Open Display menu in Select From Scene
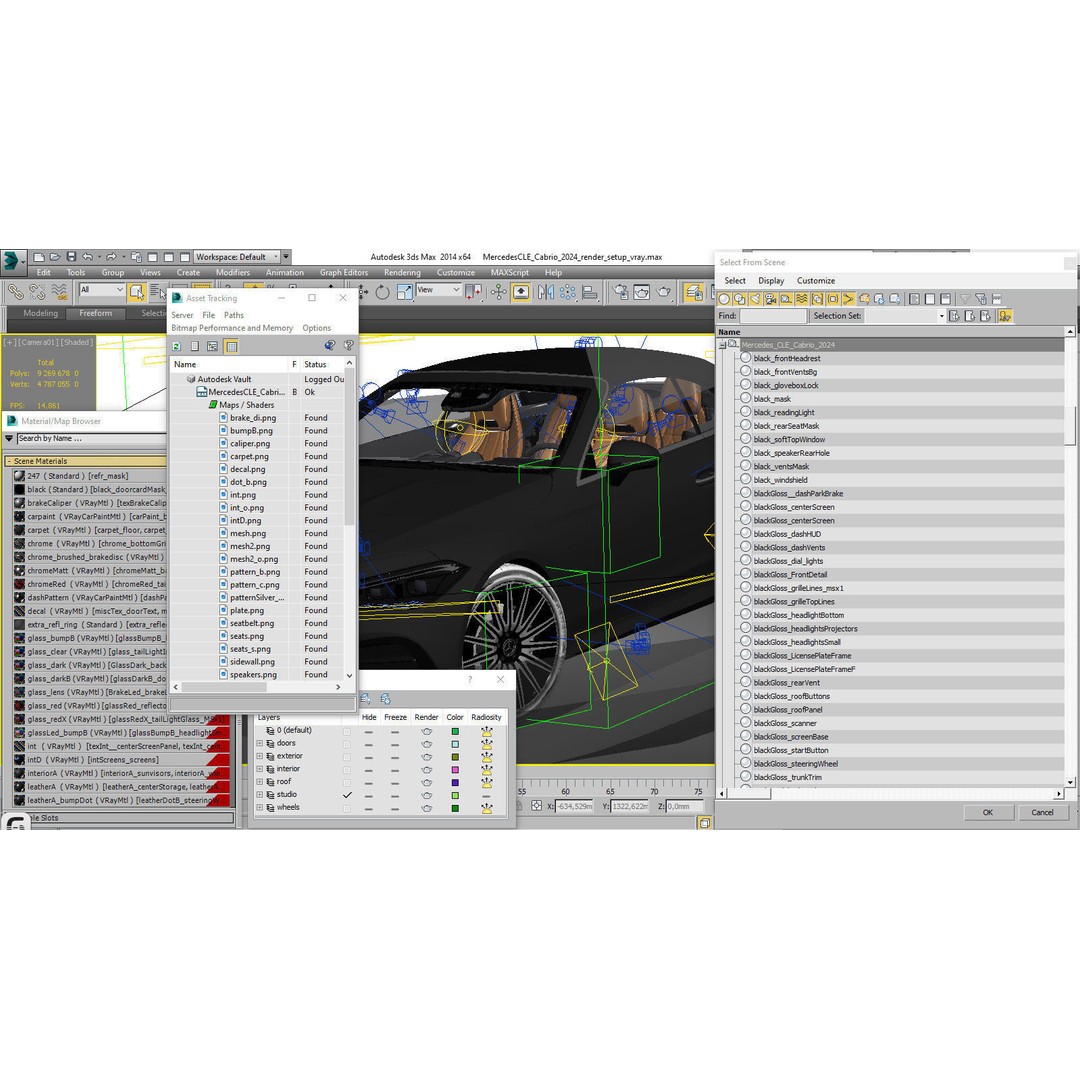The height and width of the screenshot is (1080, 1080). [771, 281]
